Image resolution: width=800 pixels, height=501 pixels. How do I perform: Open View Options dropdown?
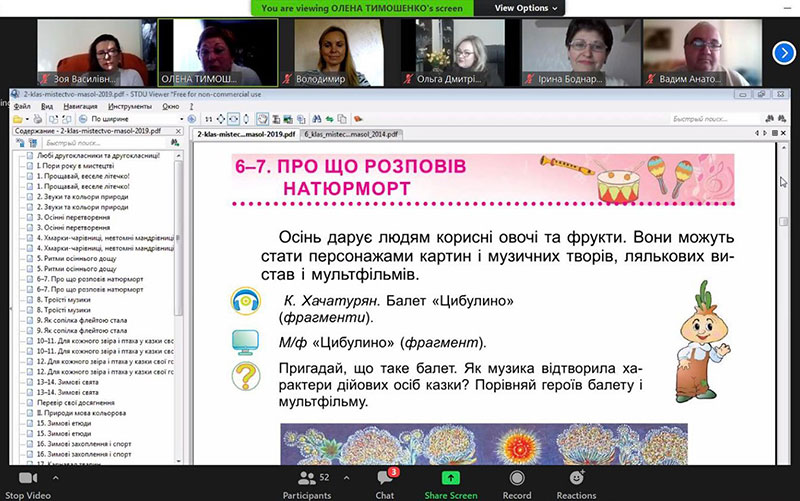[x=526, y=8]
